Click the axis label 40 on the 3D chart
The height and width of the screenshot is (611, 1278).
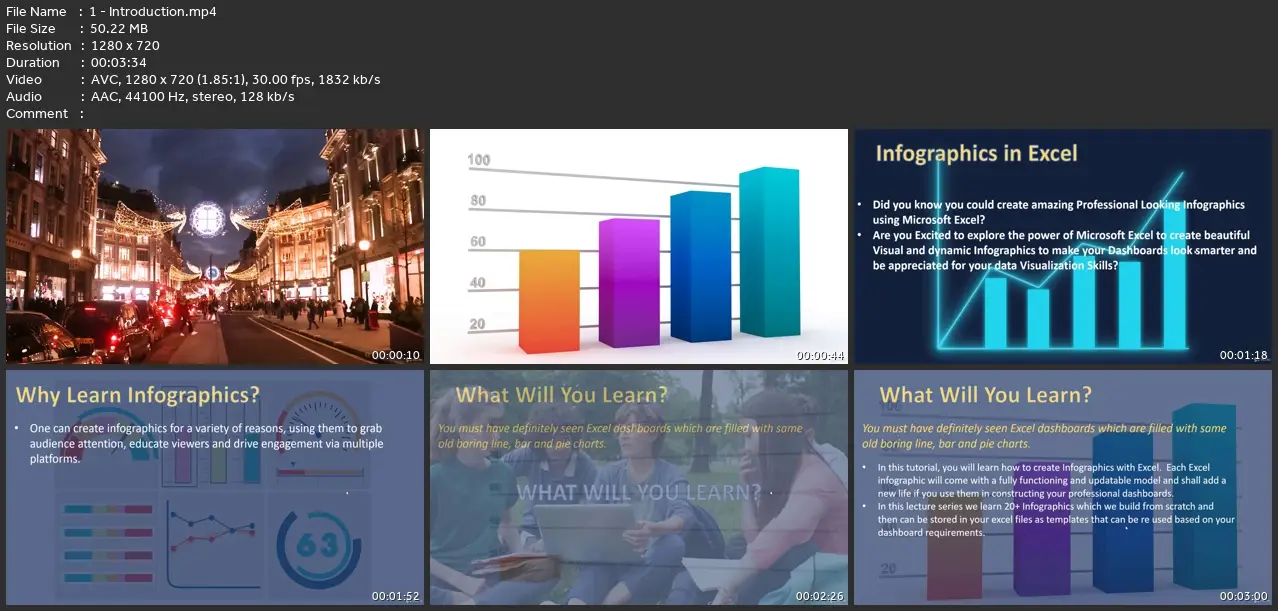477,283
